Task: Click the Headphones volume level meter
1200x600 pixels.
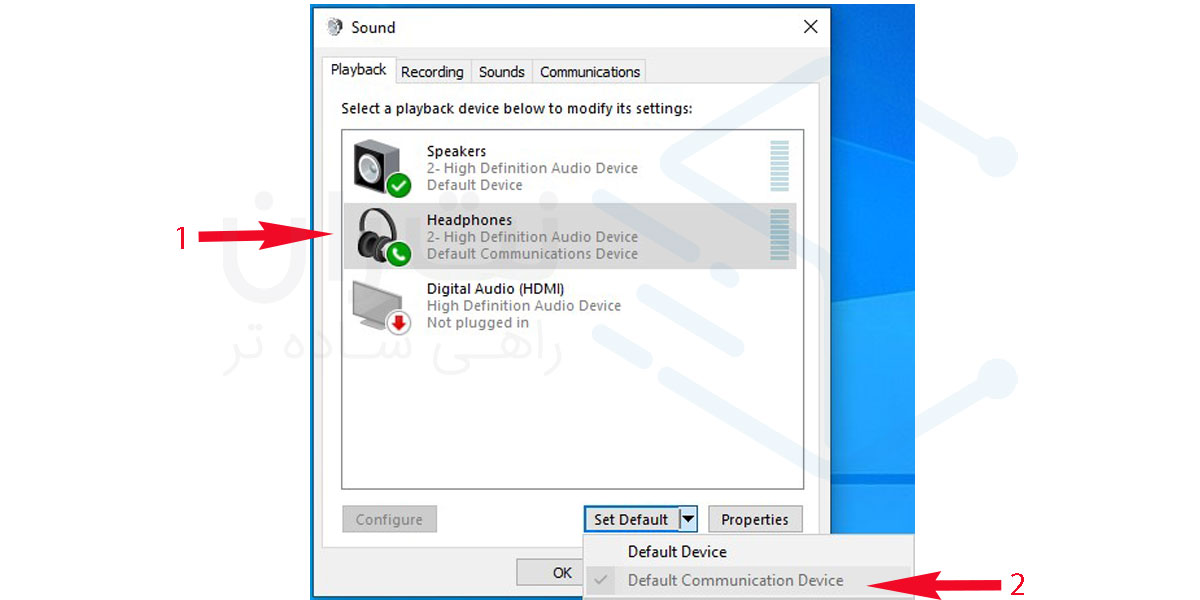Action: click(779, 235)
